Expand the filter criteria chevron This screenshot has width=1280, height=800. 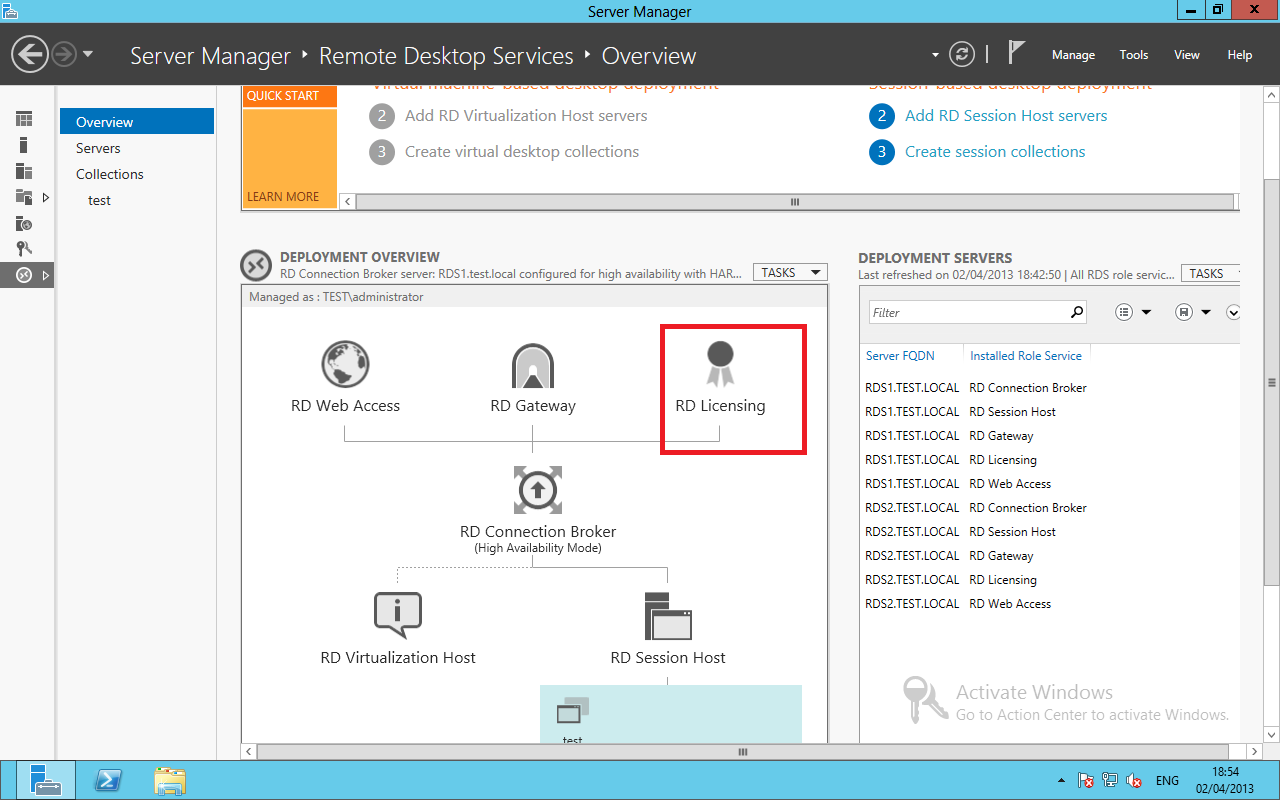(x=1233, y=312)
